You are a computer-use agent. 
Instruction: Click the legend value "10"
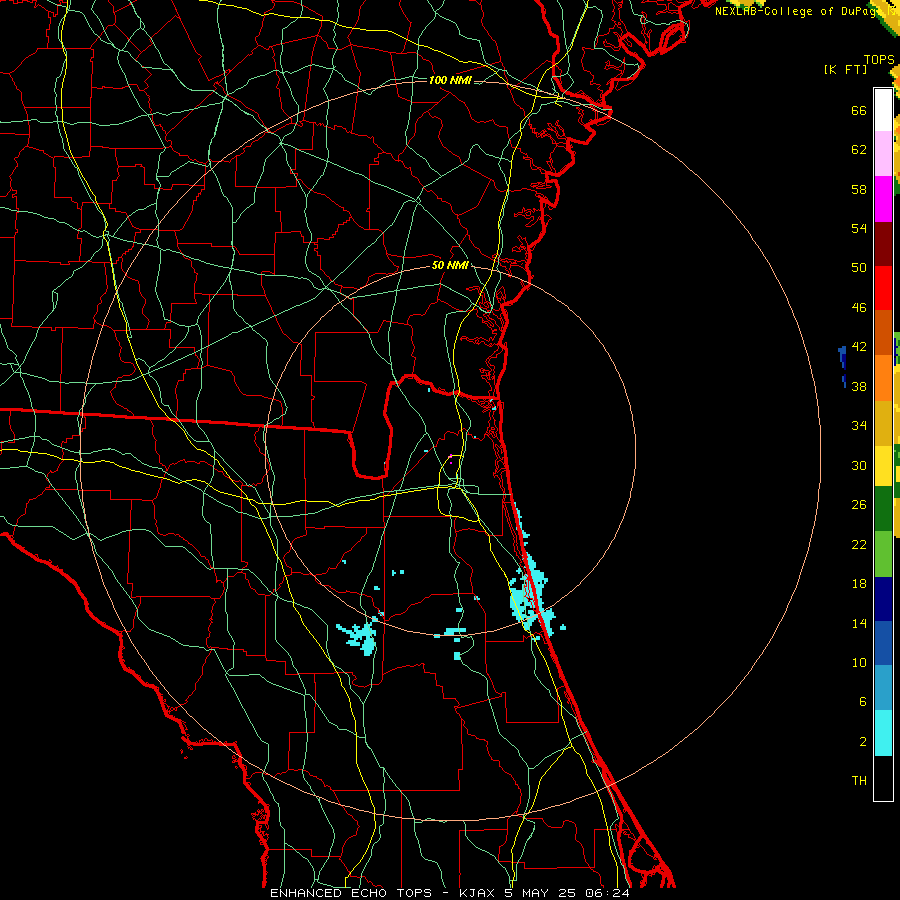tap(859, 663)
